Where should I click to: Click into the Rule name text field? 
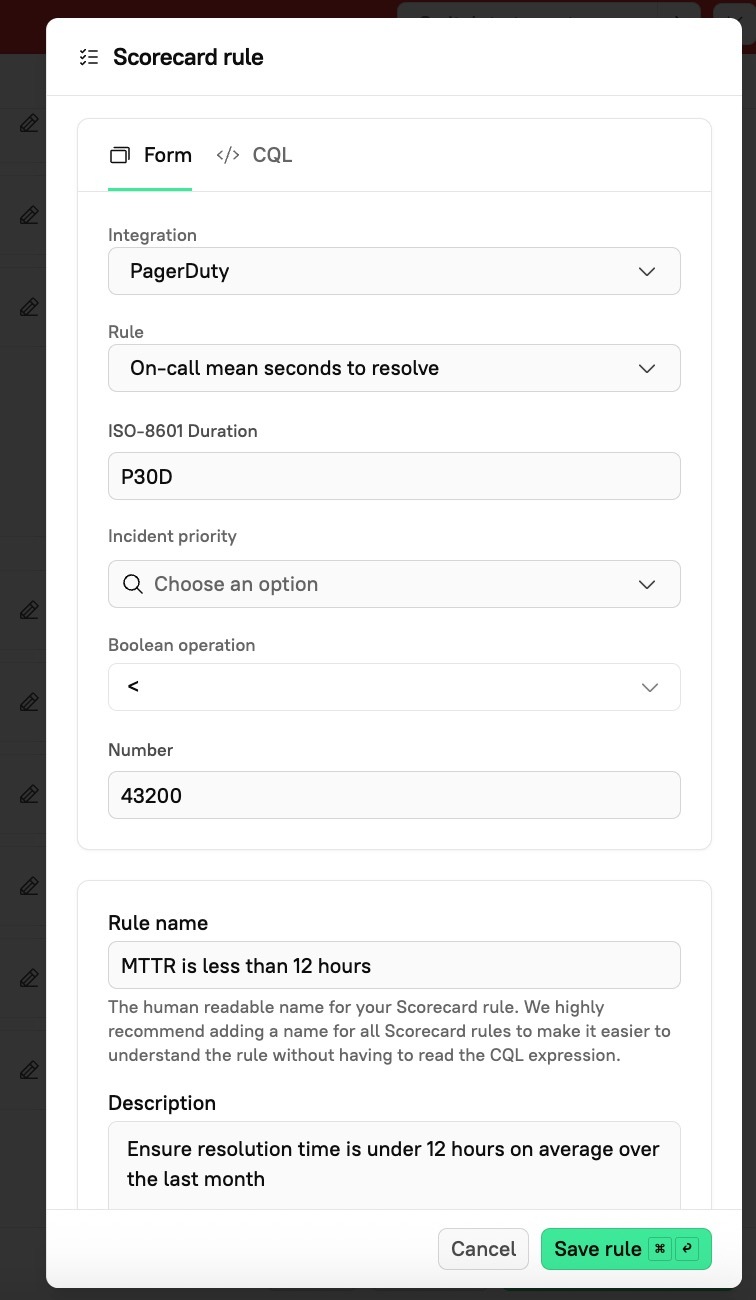pyautogui.click(x=394, y=965)
